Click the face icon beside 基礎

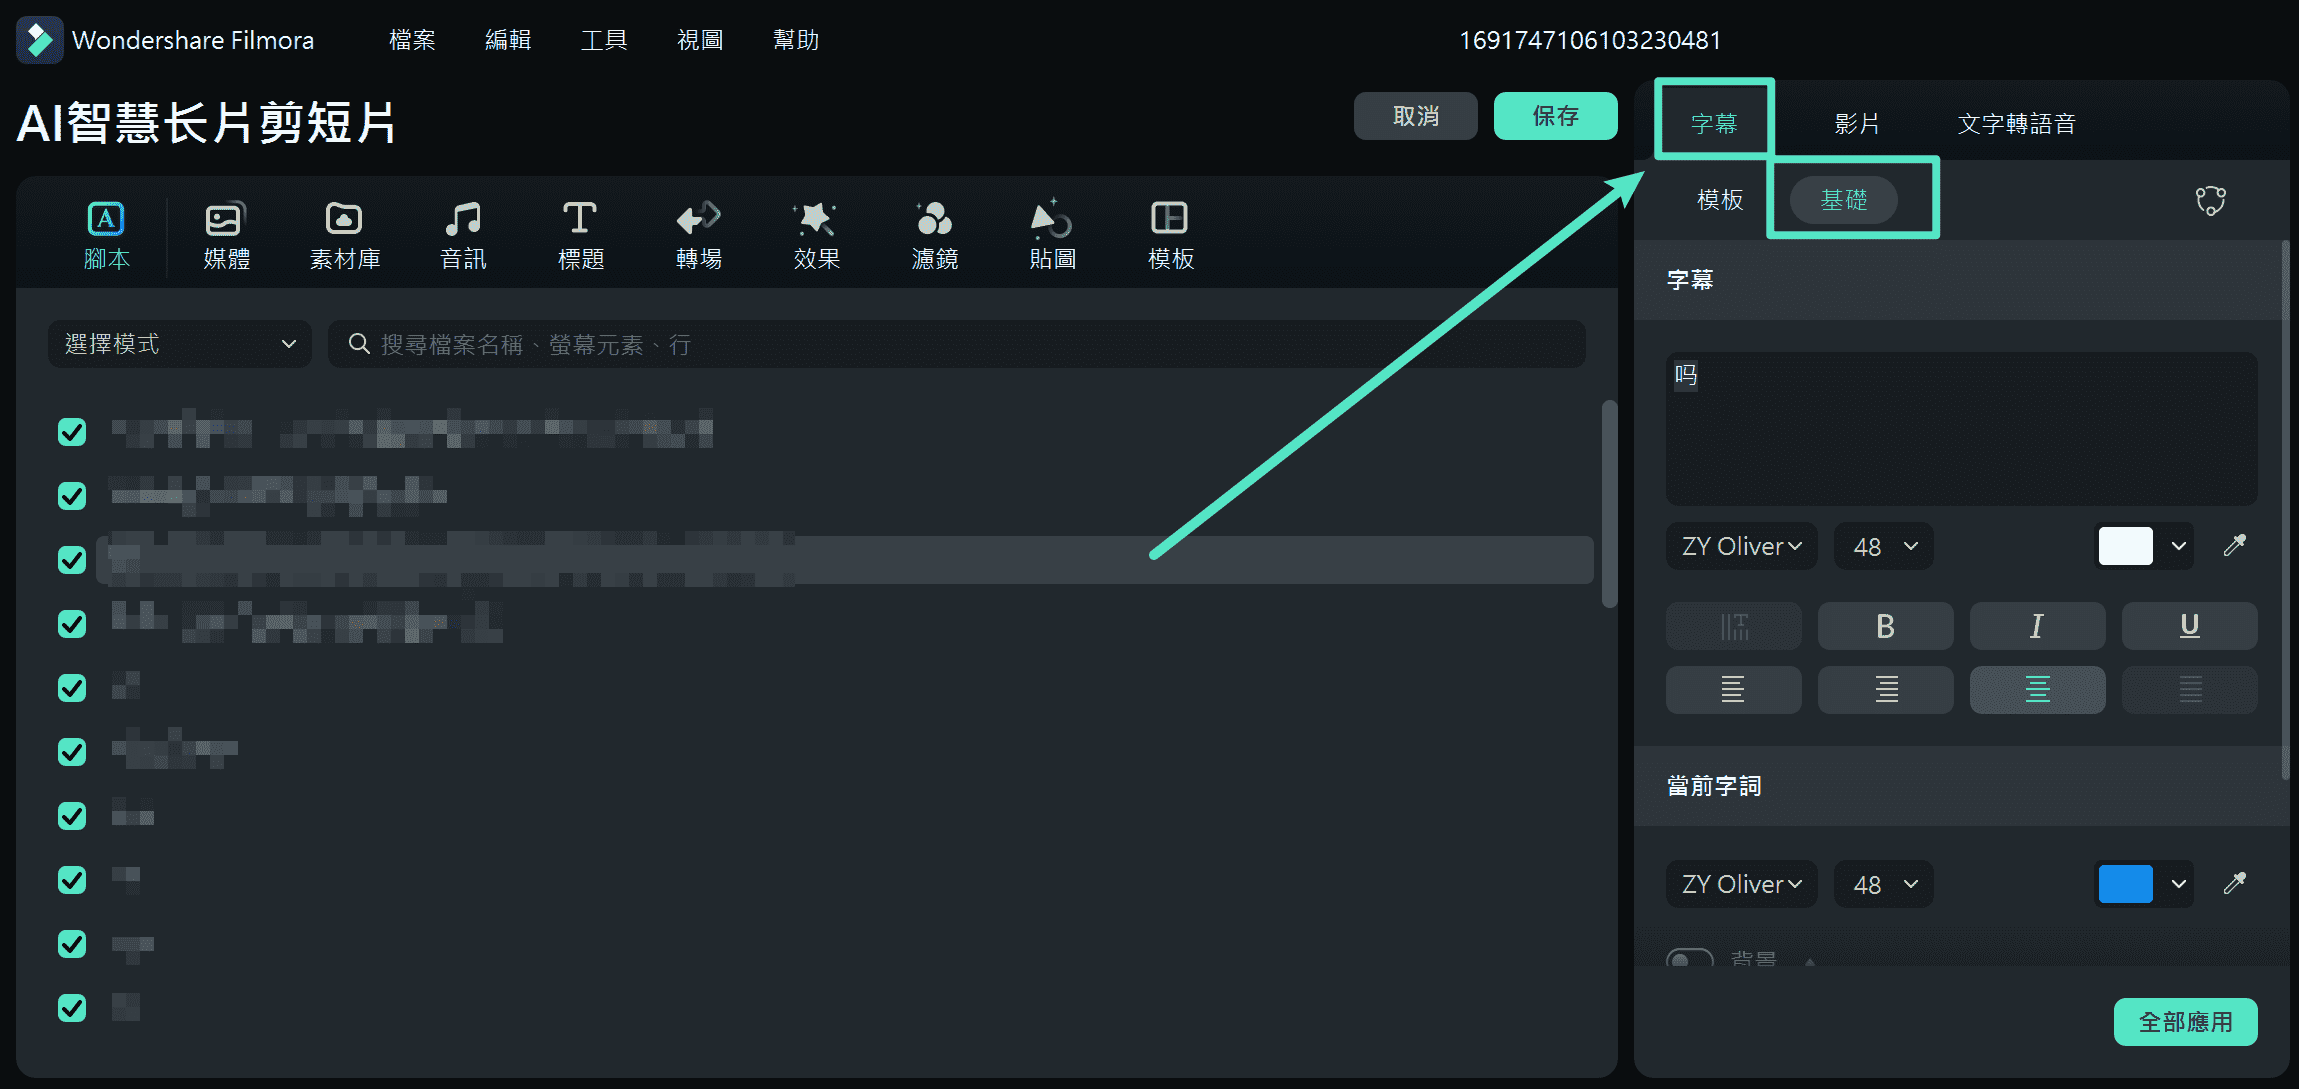[x=2210, y=200]
